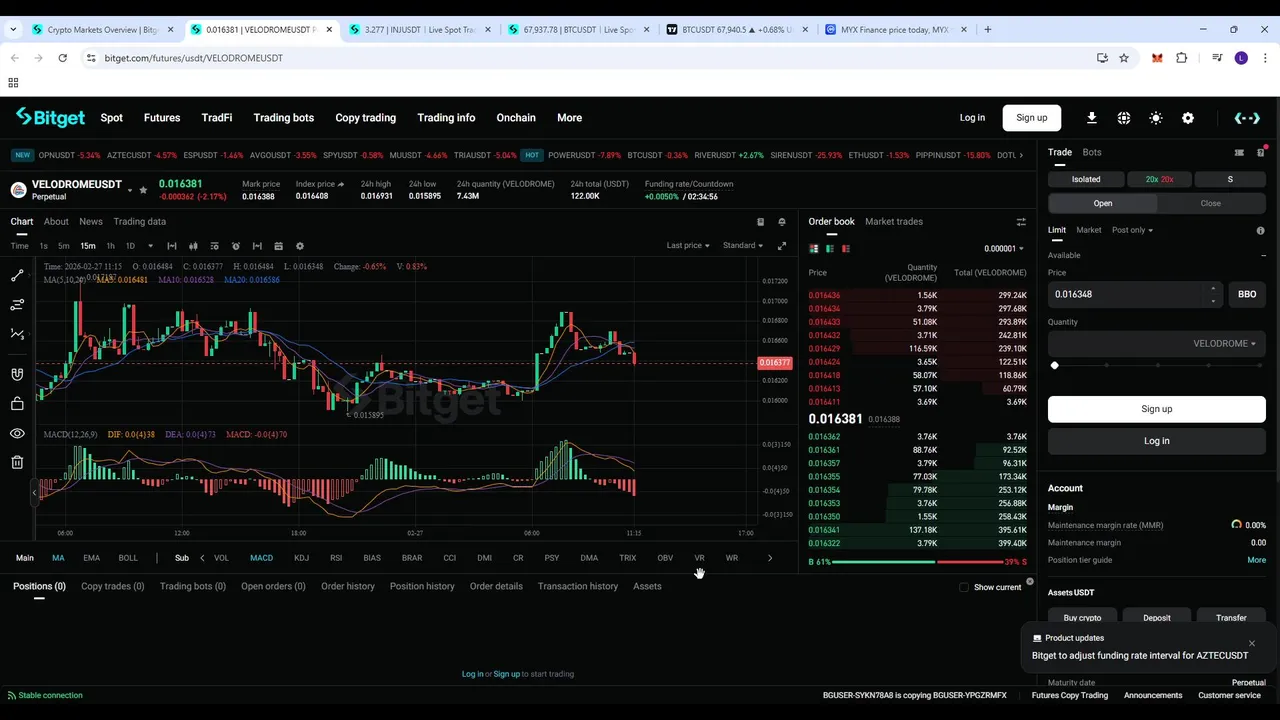This screenshot has height=720, width=1280.
Task: Select the trend line drawing tool
Action: [x=17, y=275]
